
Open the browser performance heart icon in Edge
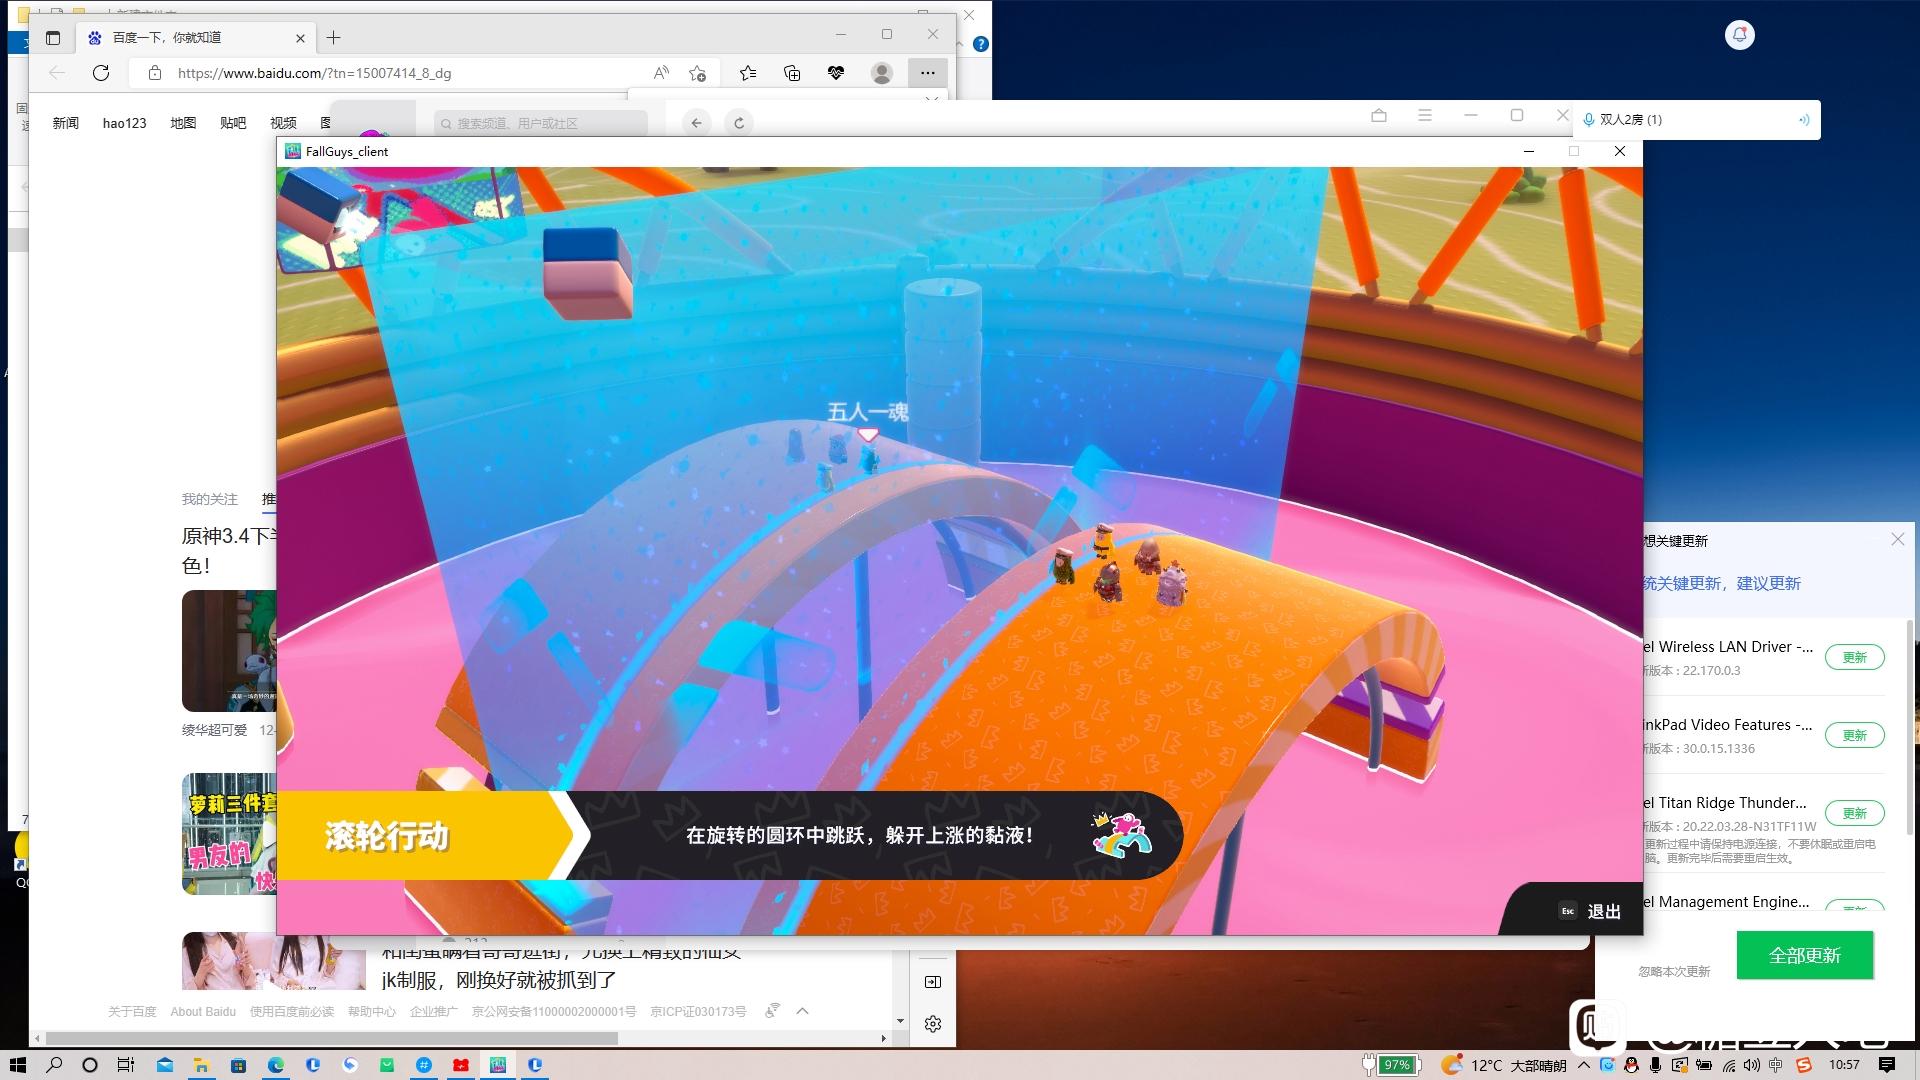point(836,73)
